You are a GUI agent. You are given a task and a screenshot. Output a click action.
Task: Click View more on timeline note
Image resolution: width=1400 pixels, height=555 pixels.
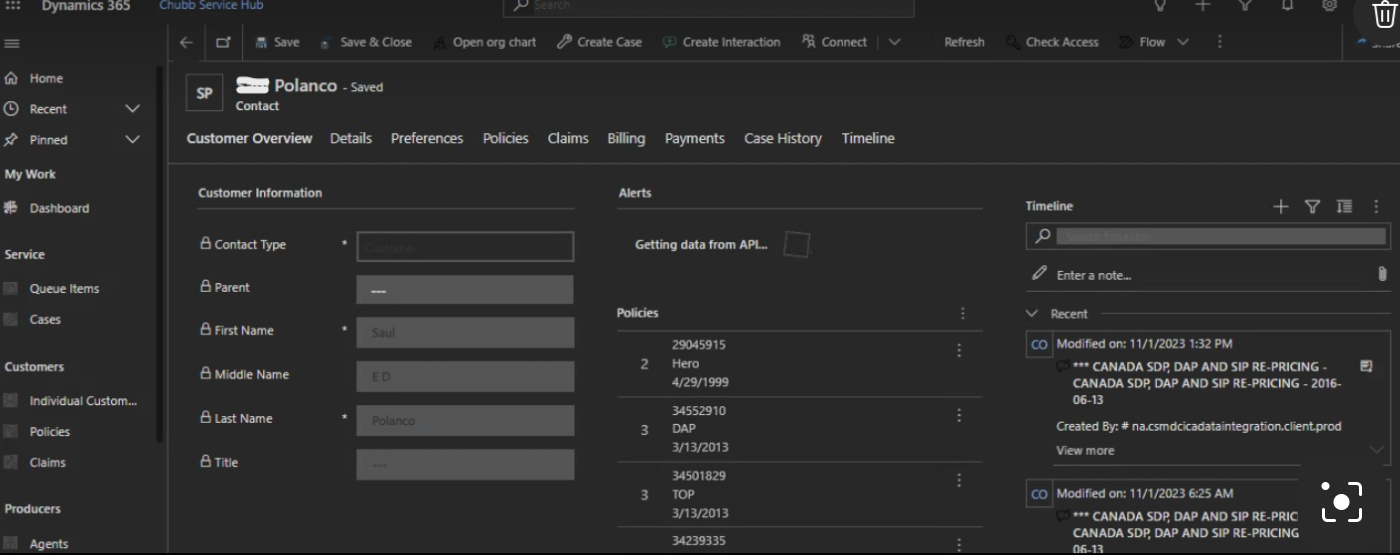1085,450
